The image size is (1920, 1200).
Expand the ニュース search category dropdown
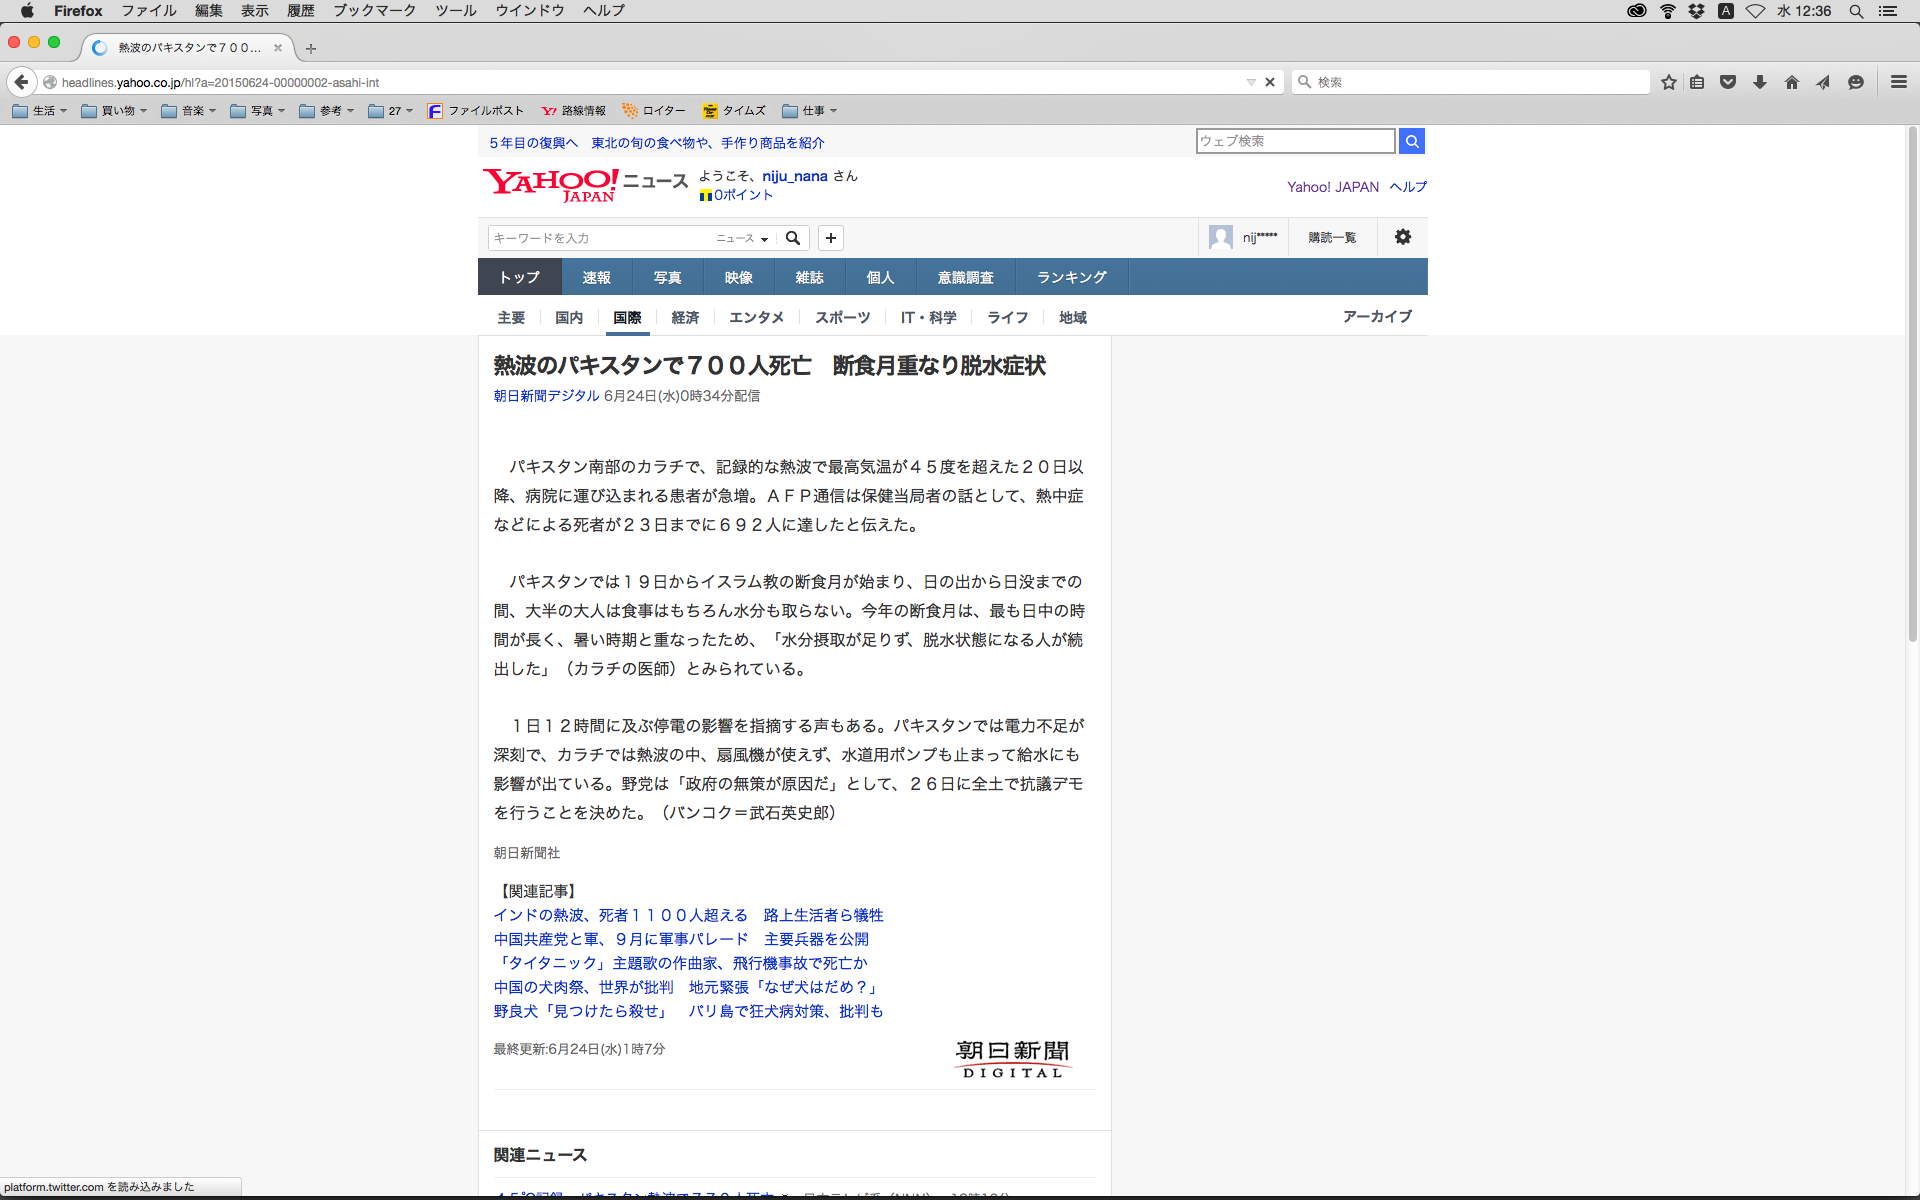tap(742, 238)
